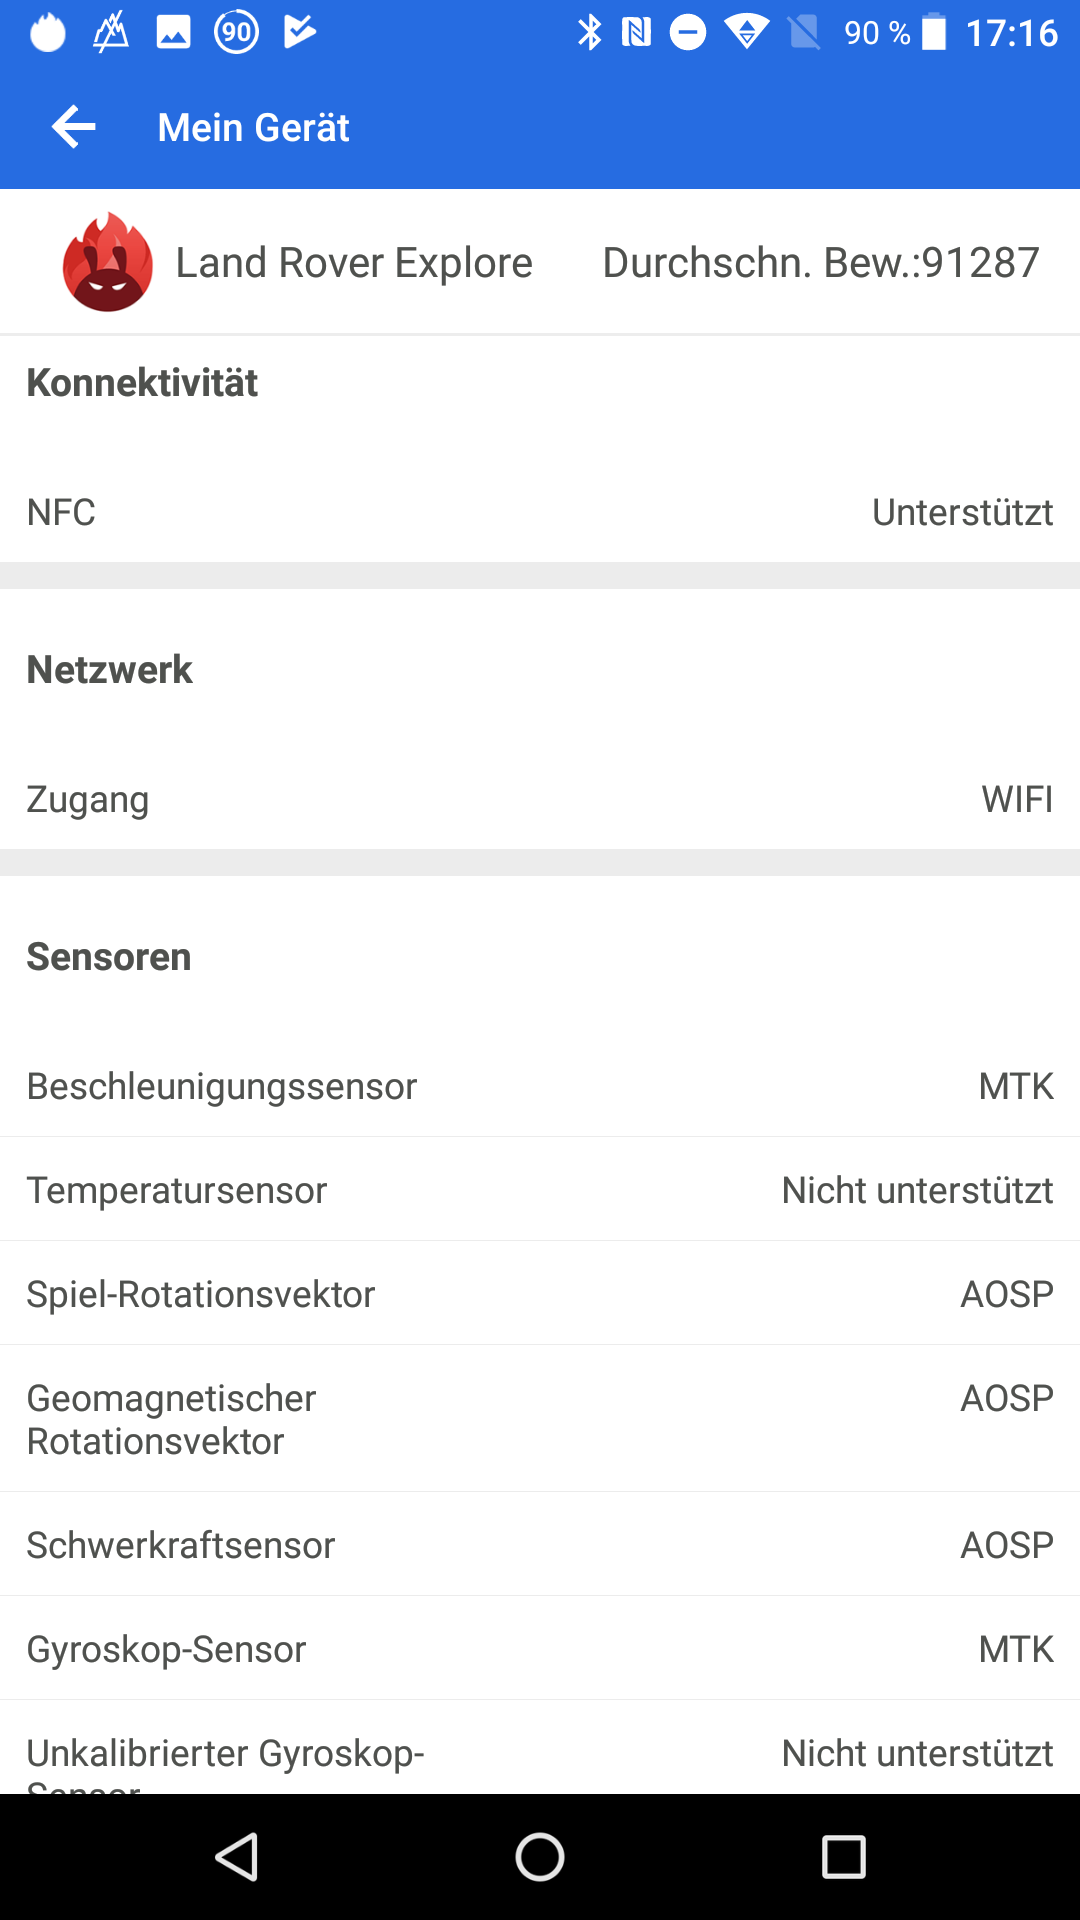Tap the NFC status bar icon
This screenshot has width=1080, height=1920.
(x=637, y=33)
